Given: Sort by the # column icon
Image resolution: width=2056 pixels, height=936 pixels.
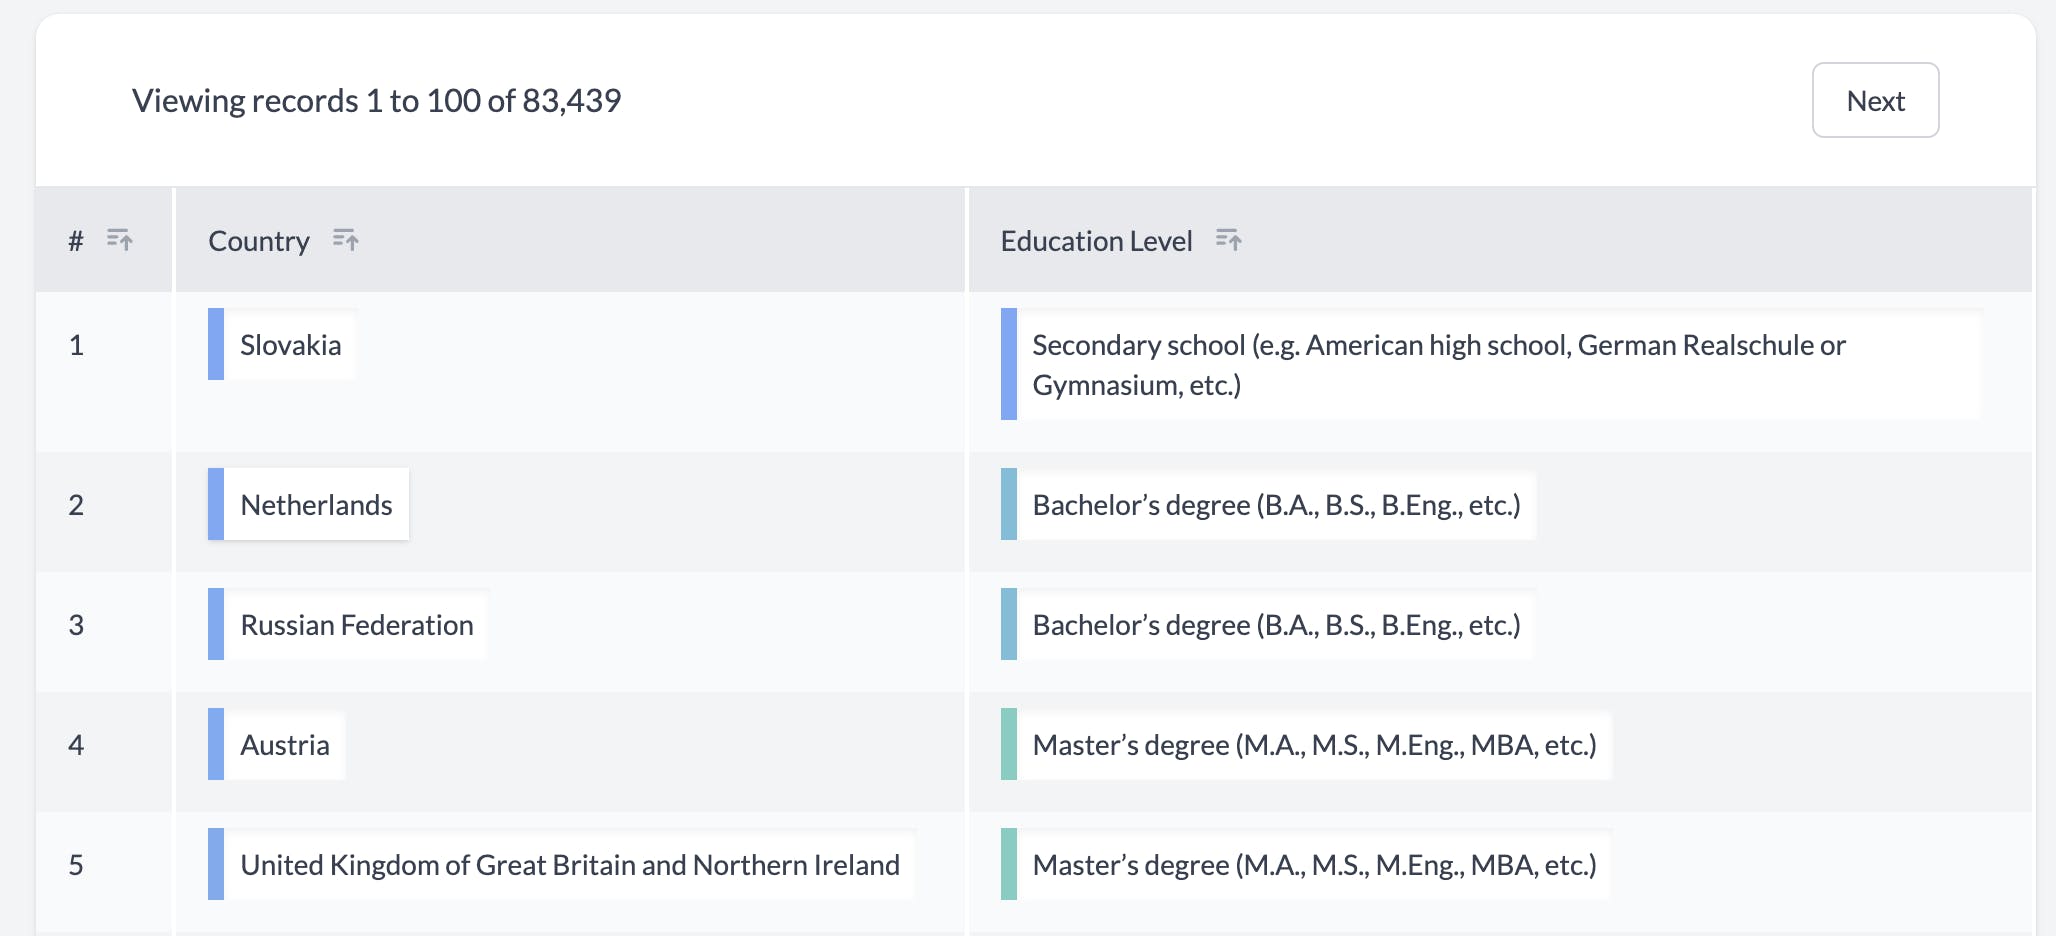Looking at the screenshot, I should (120, 240).
